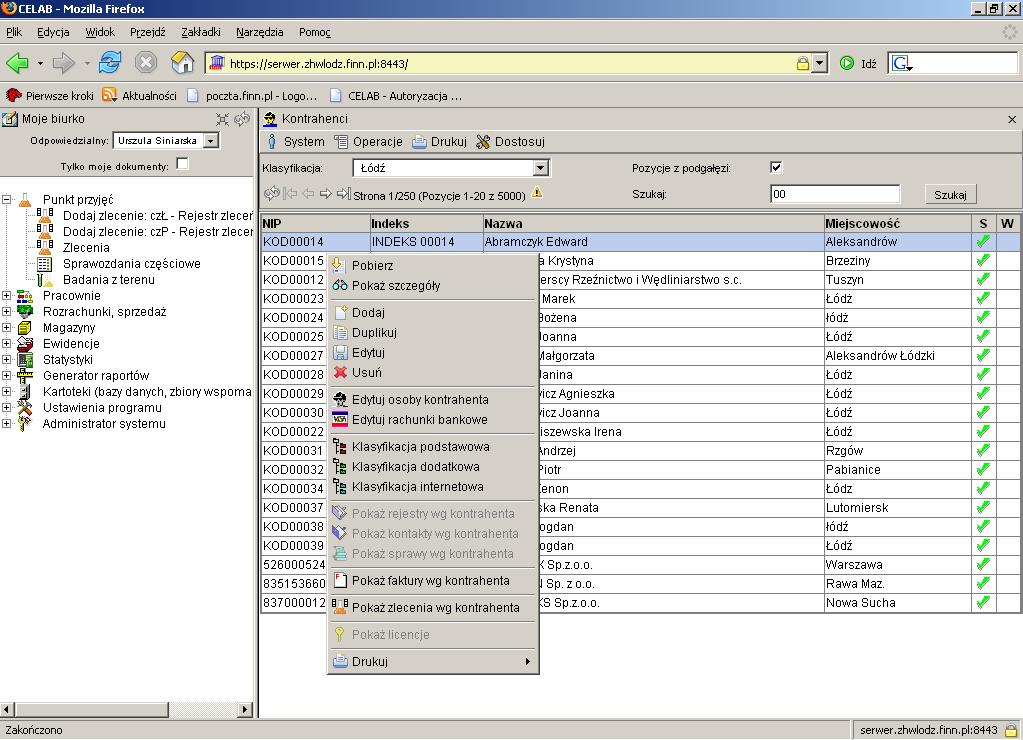Open the Klasyfikacja Łódź dropdown
Viewport: 1023px width, 740px height.
point(540,168)
